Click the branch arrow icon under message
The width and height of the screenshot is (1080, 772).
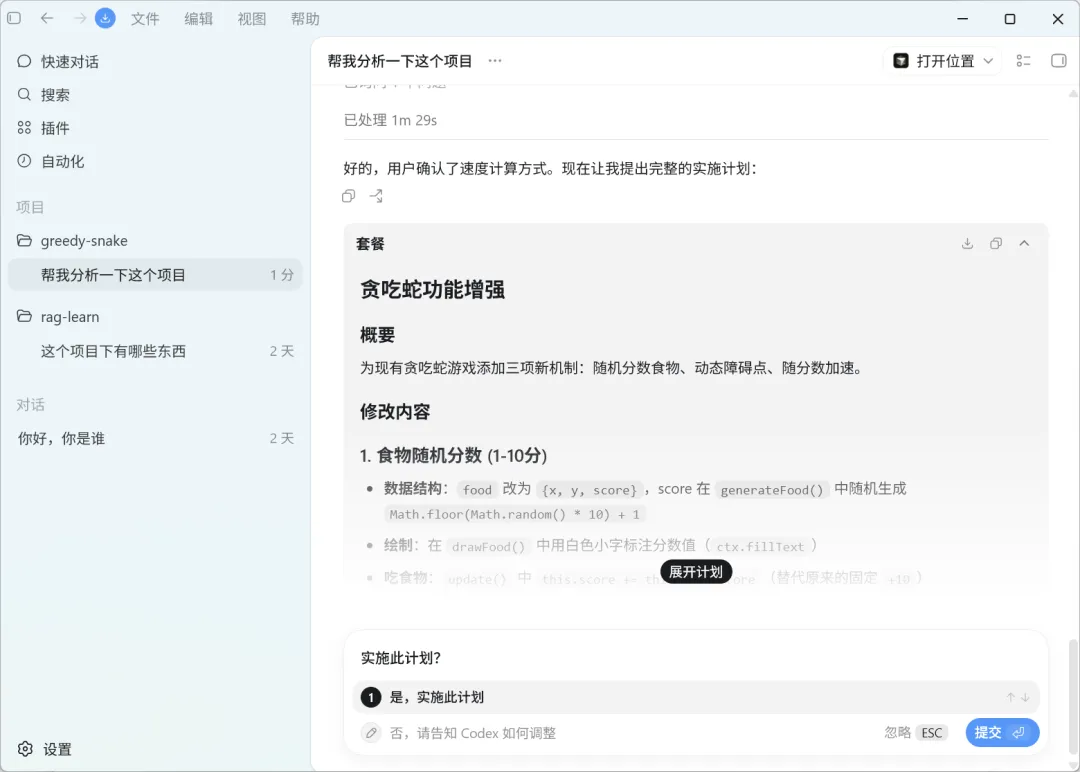point(376,196)
